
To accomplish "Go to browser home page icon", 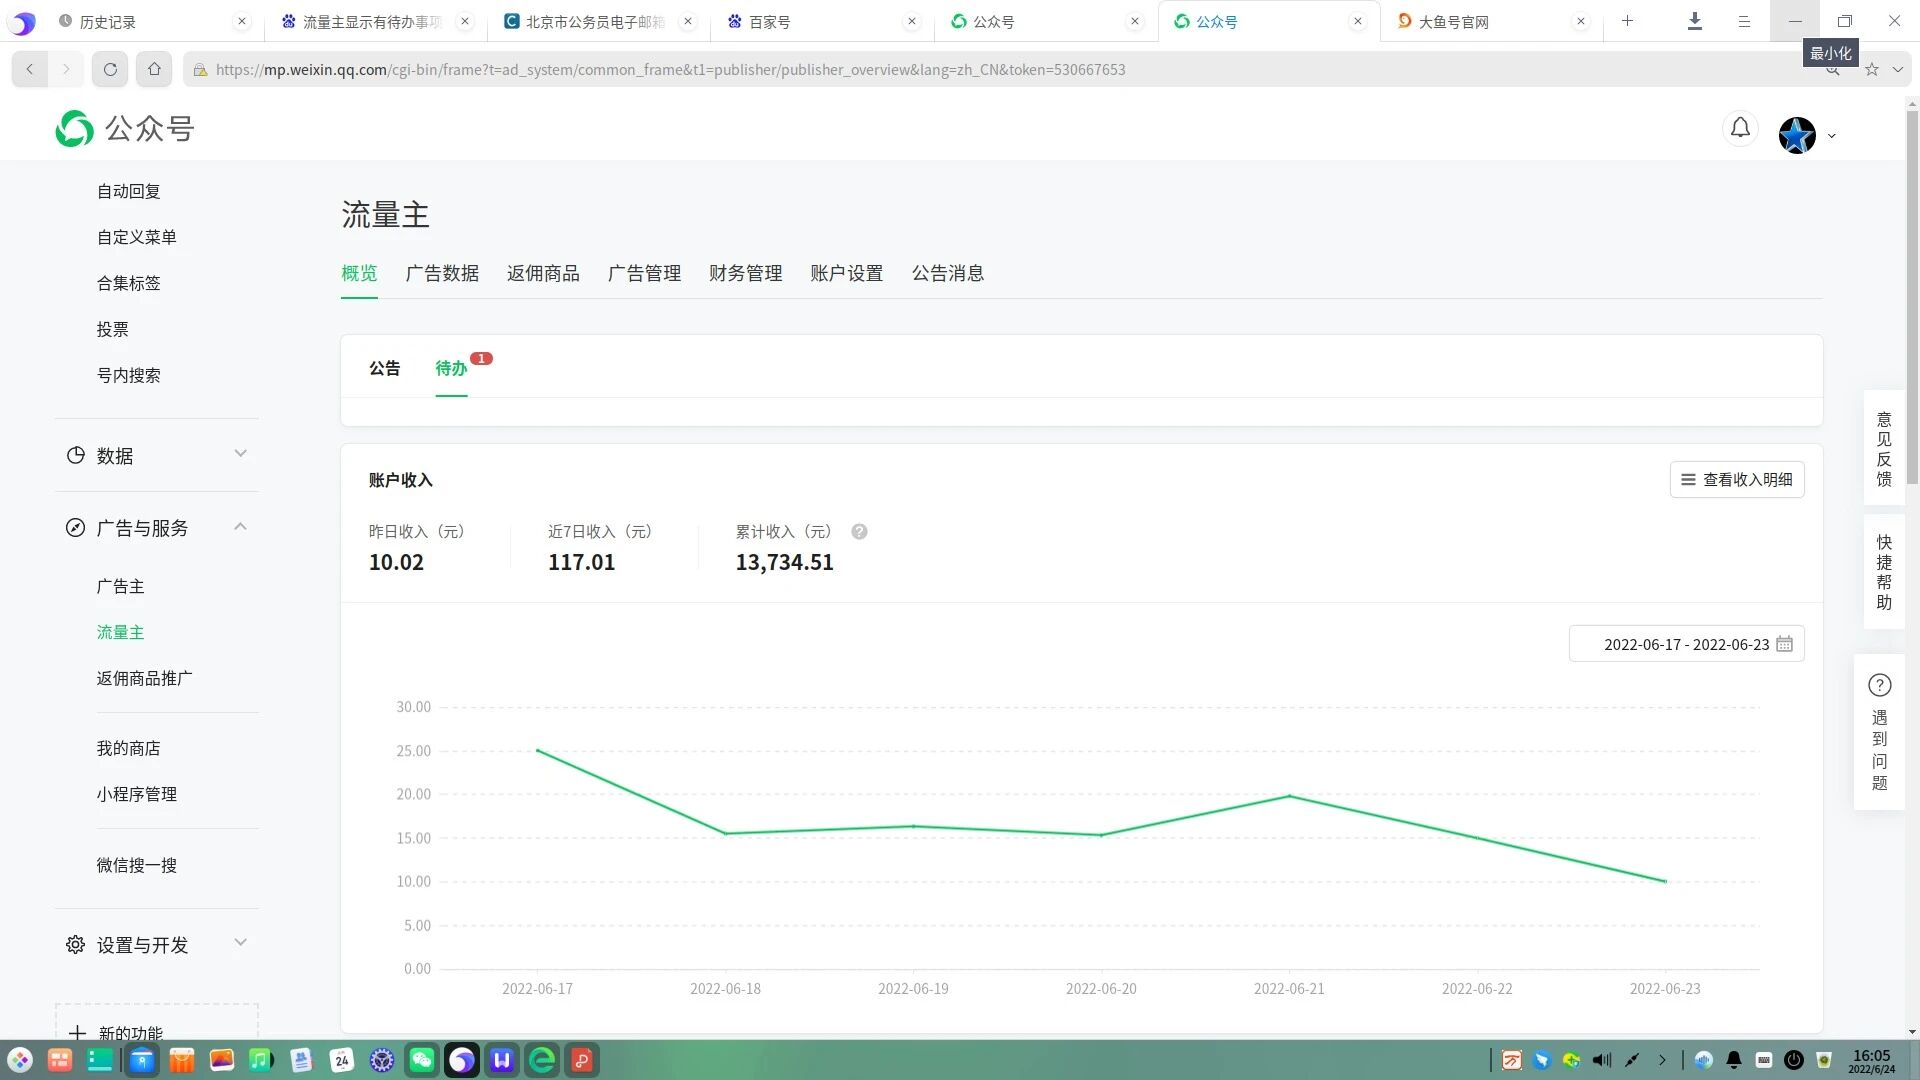I will [154, 69].
